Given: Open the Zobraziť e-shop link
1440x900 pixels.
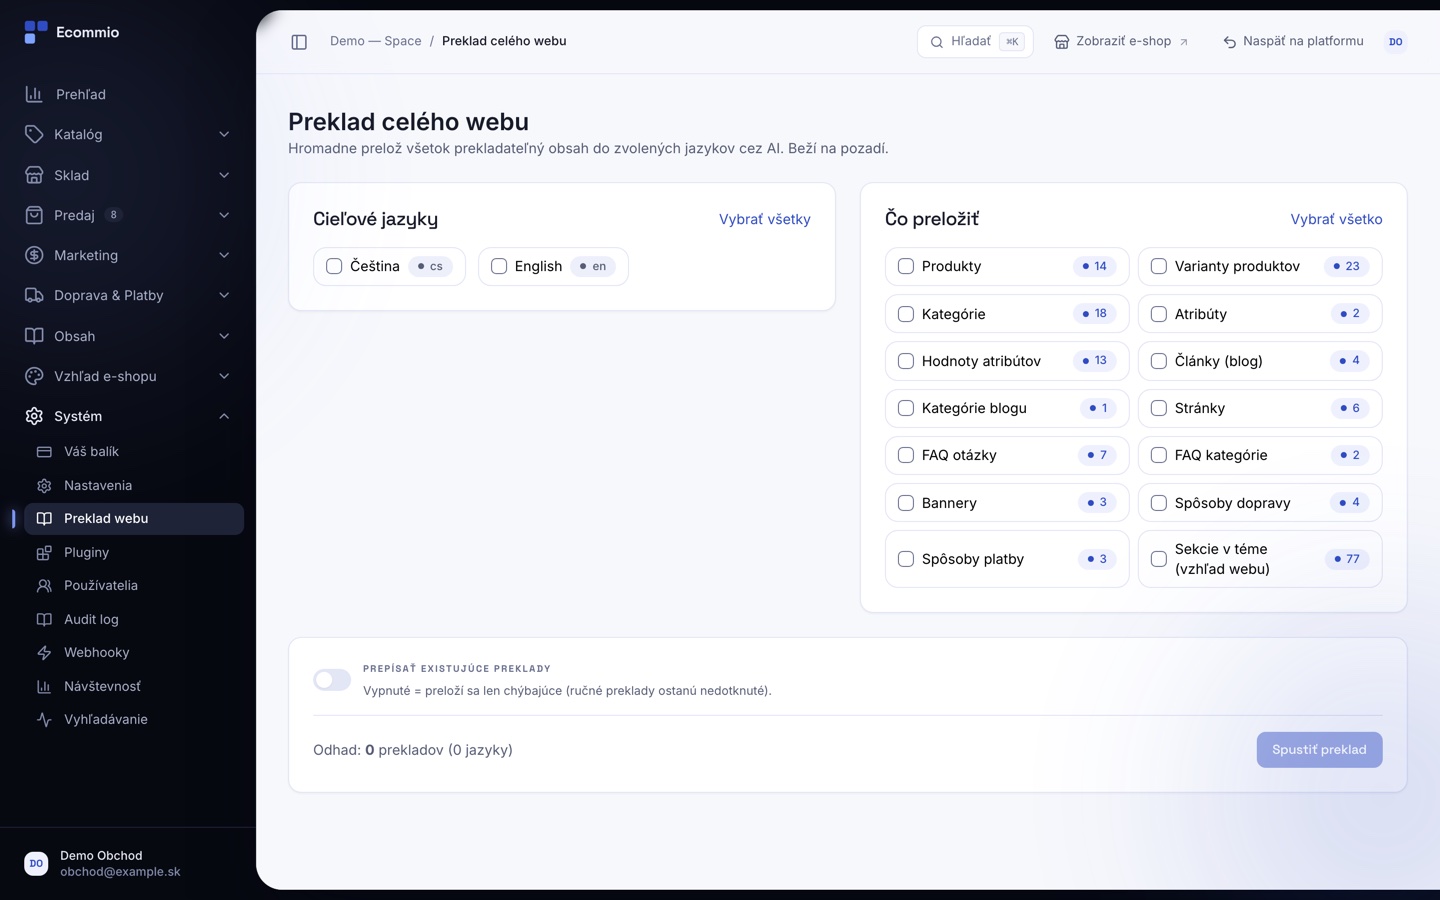Looking at the screenshot, I should pos(1121,42).
